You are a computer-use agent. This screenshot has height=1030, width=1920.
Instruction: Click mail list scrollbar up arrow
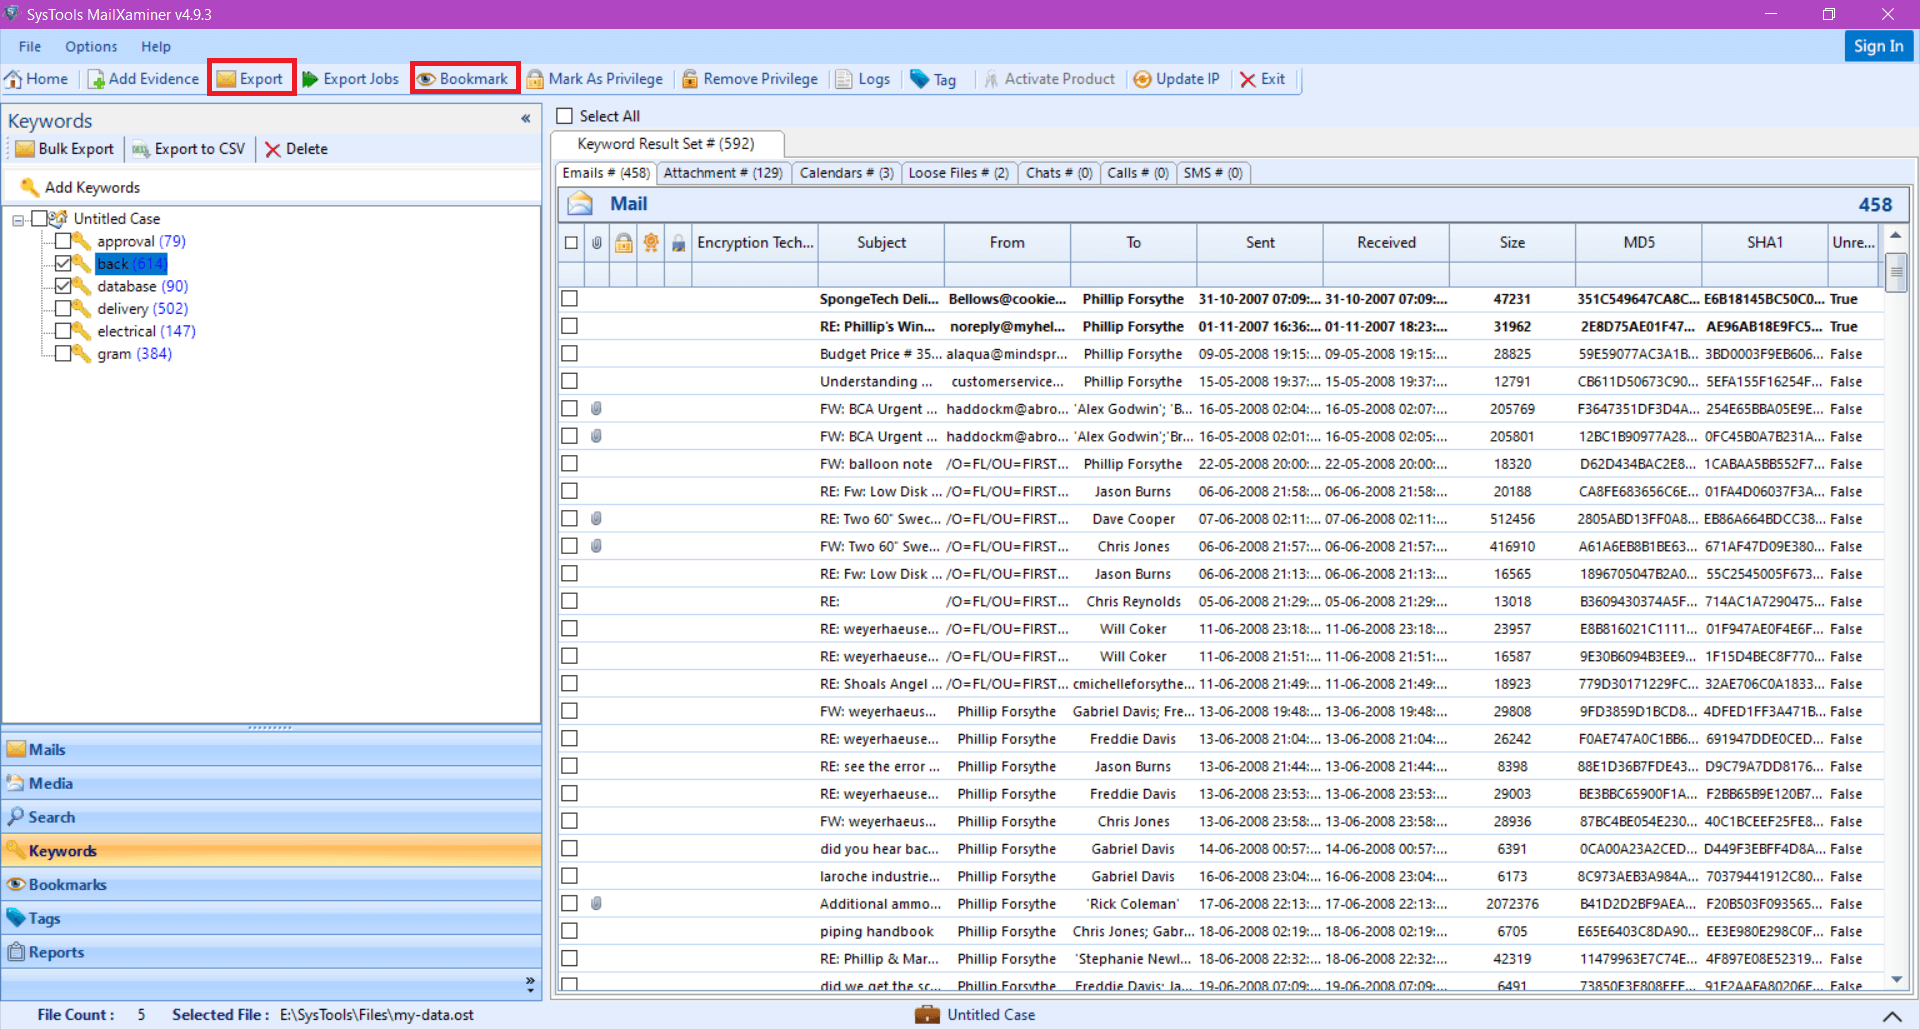[1896, 236]
